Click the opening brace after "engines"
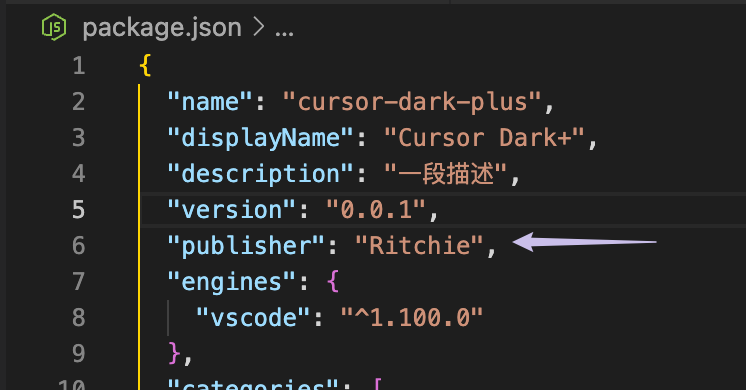This screenshot has width=746, height=390. [x=333, y=281]
